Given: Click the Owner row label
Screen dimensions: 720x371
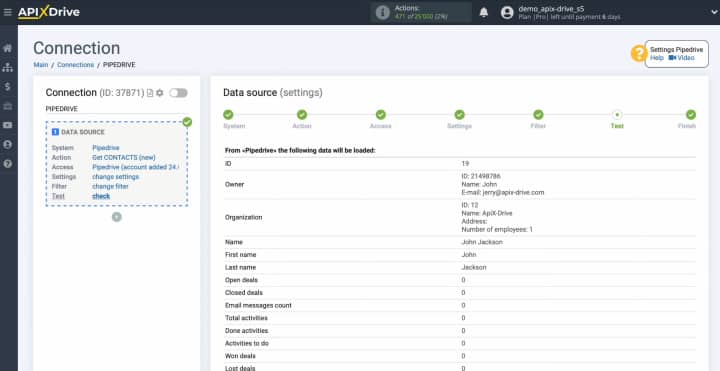Looking at the screenshot, I should click(x=234, y=184).
